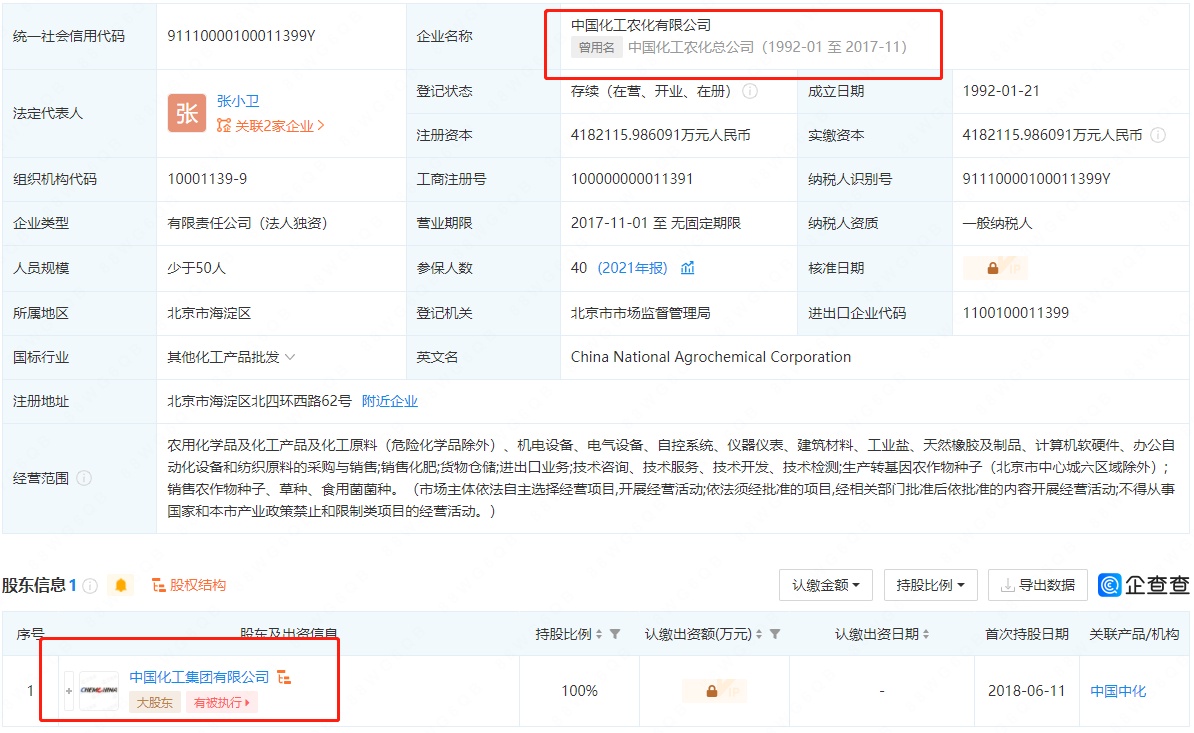The height and width of the screenshot is (733, 1194).
Task: Click the registered capital 4182115.986091万元人民币 under 注册资本
Action: (x=661, y=135)
